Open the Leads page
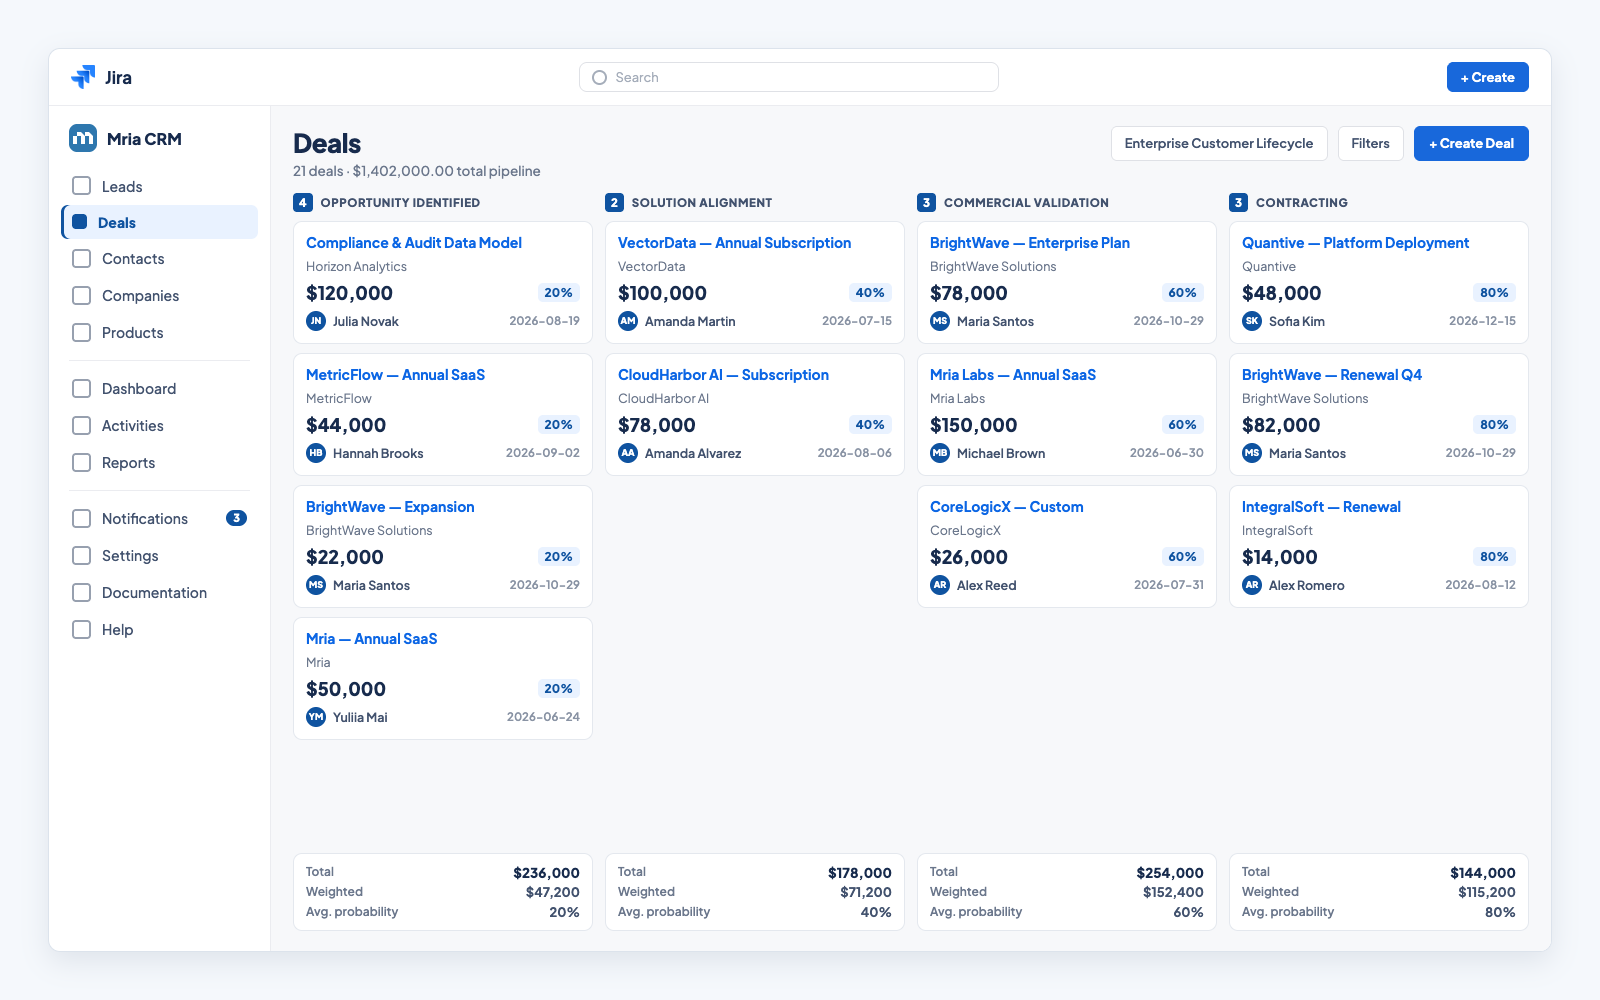This screenshot has height=1000, width=1600. (160, 186)
